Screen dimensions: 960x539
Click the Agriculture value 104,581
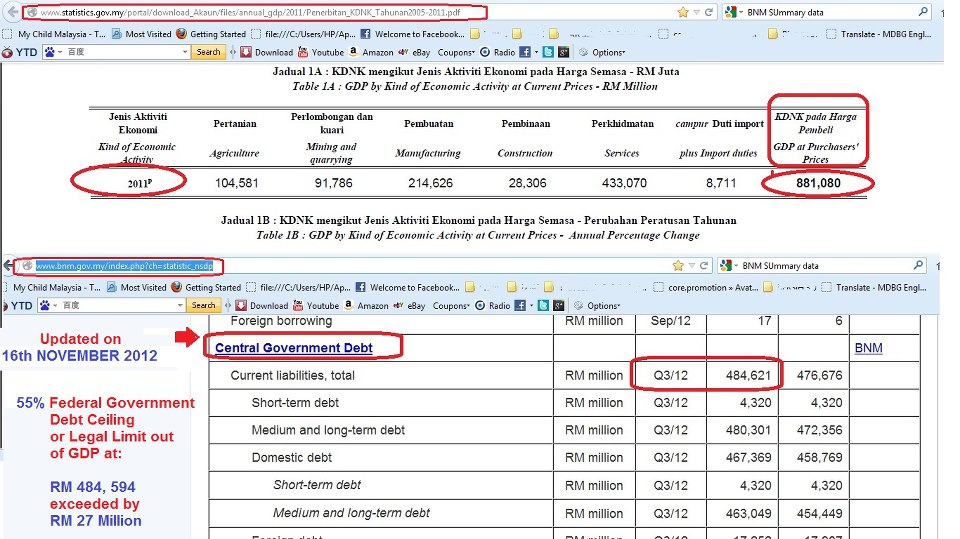[x=236, y=183]
